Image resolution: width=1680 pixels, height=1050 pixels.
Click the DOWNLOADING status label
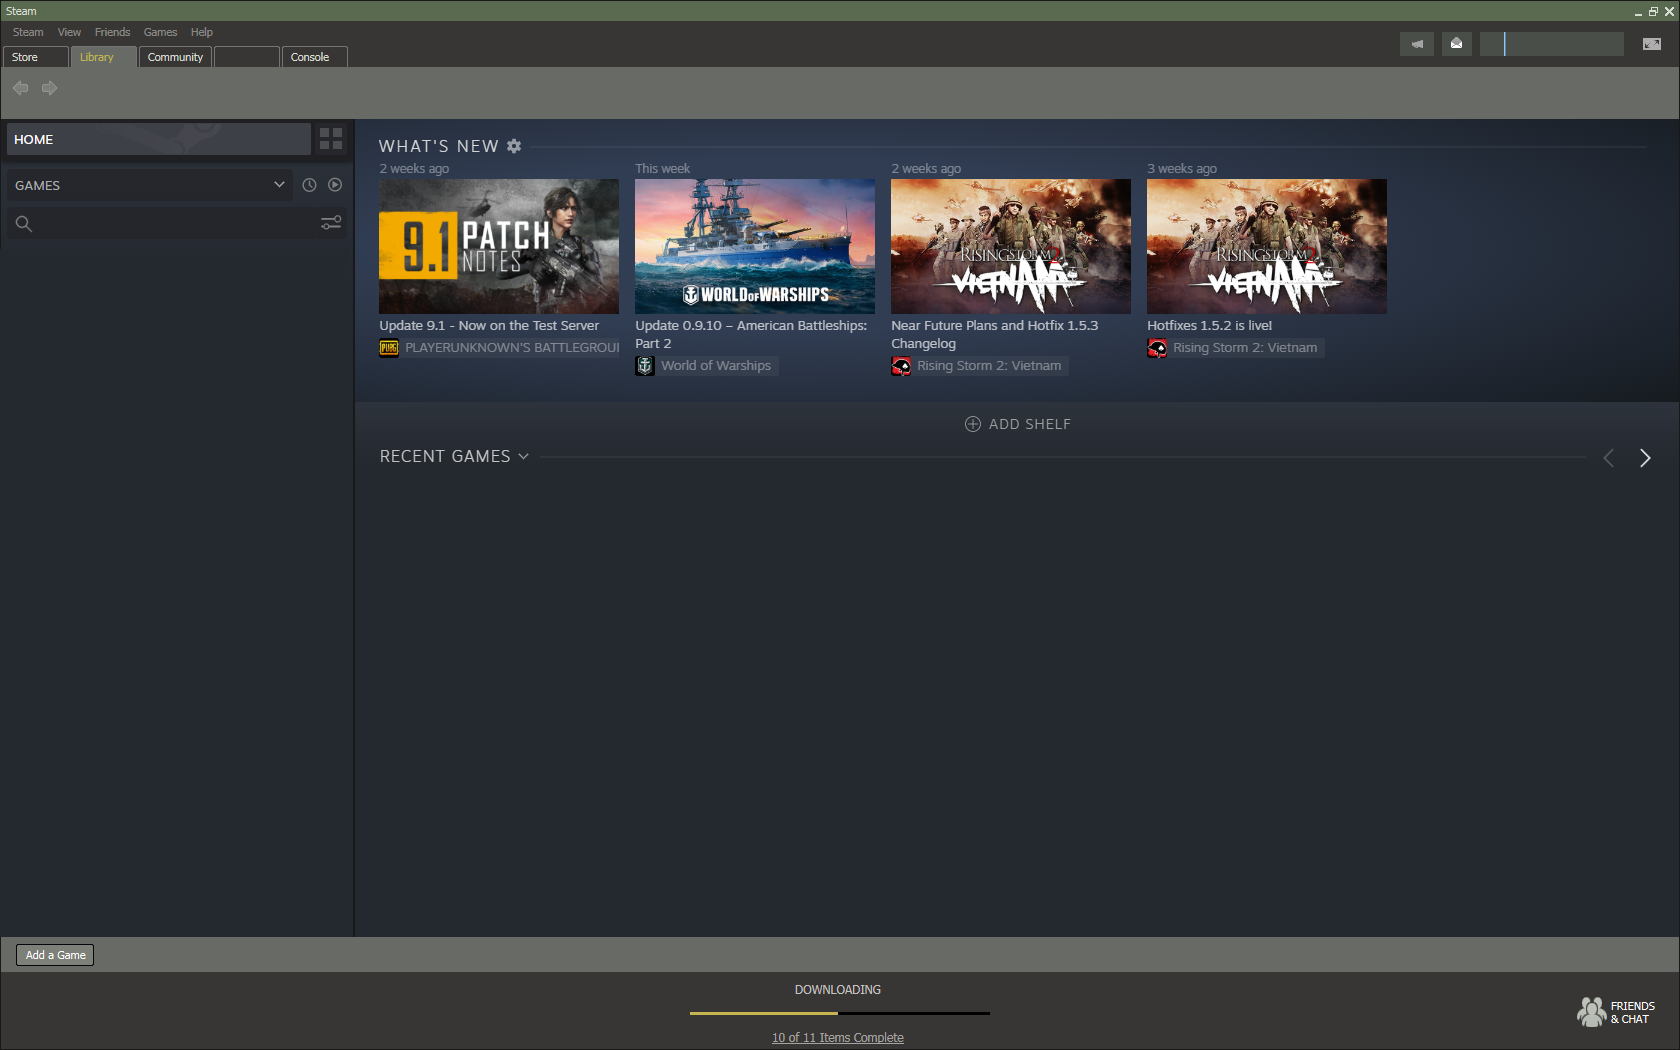tap(838, 990)
